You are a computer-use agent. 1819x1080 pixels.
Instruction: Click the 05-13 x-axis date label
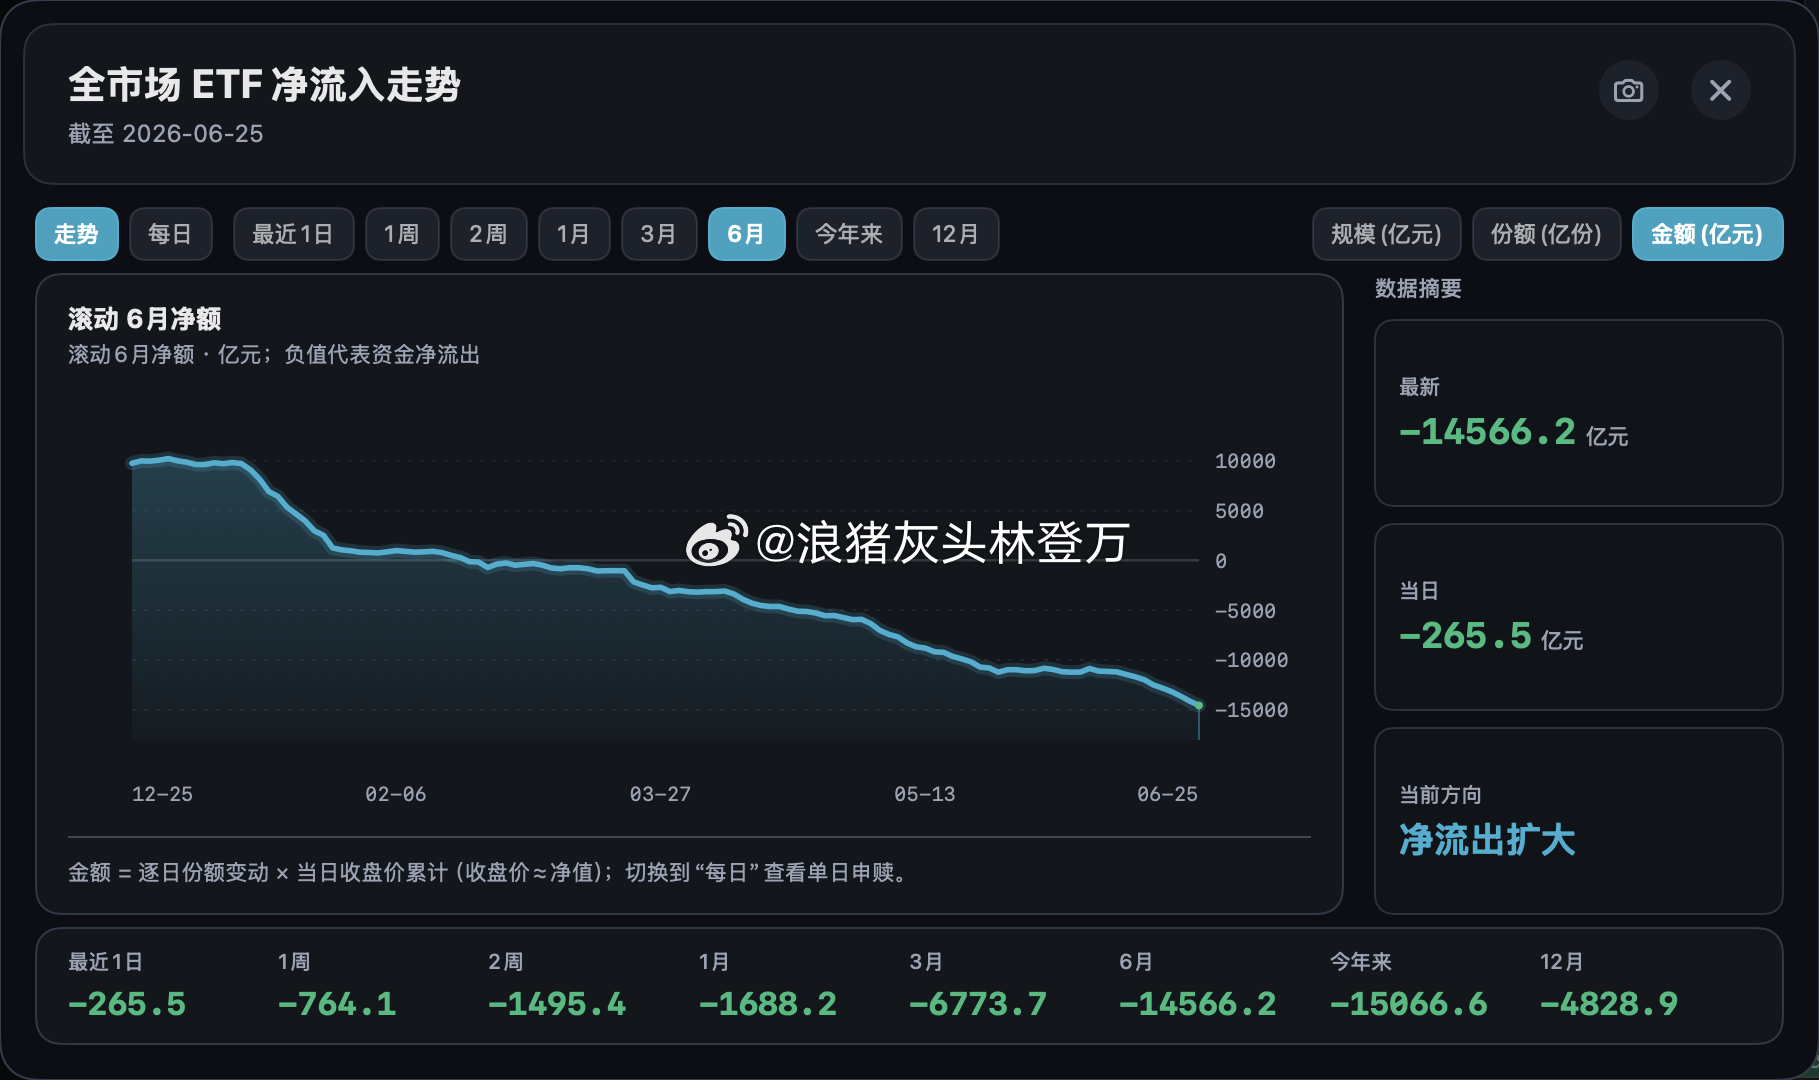click(924, 794)
